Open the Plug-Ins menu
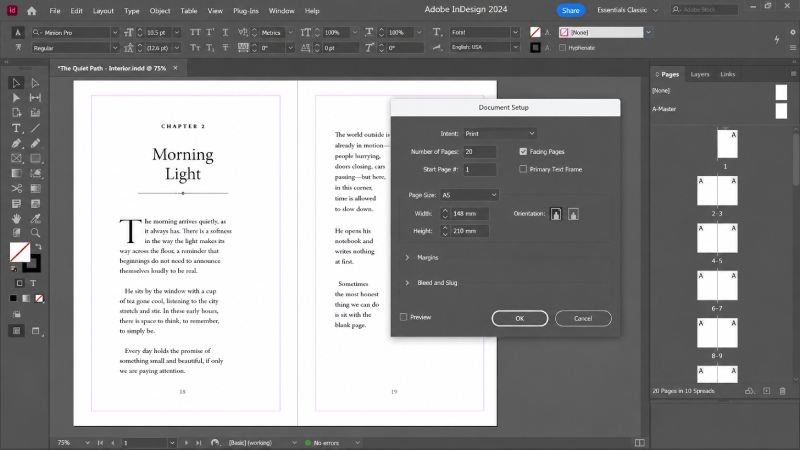Image resolution: width=800 pixels, height=450 pixels. 245,11
